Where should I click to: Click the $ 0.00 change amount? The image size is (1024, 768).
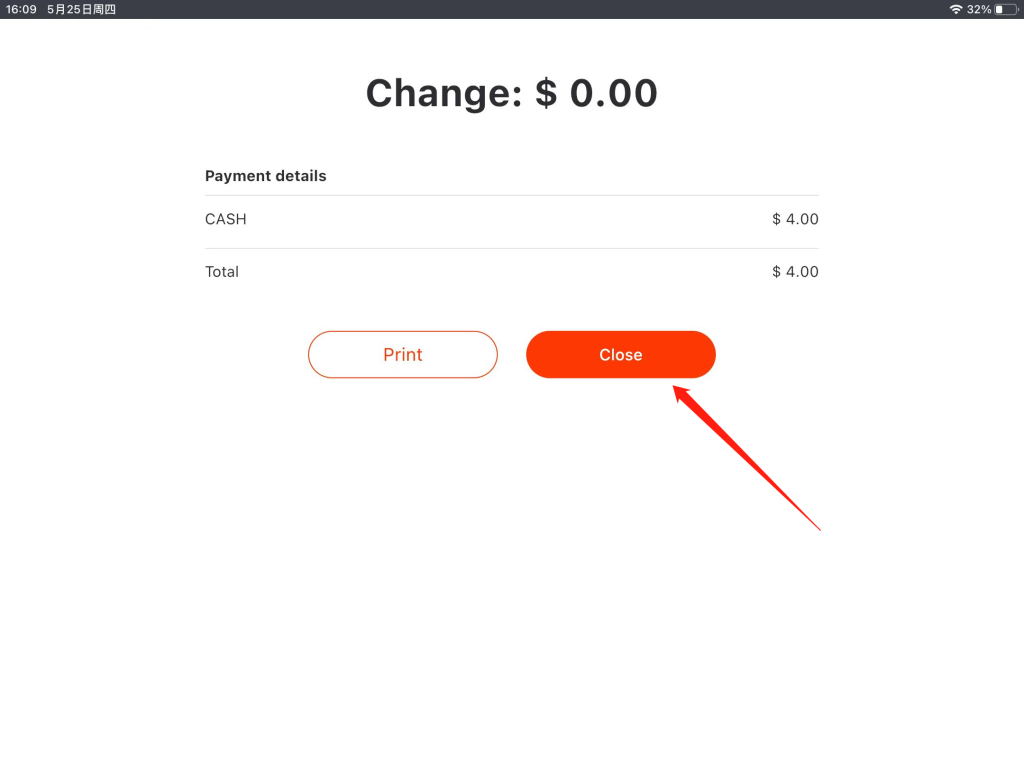[596, 93]
